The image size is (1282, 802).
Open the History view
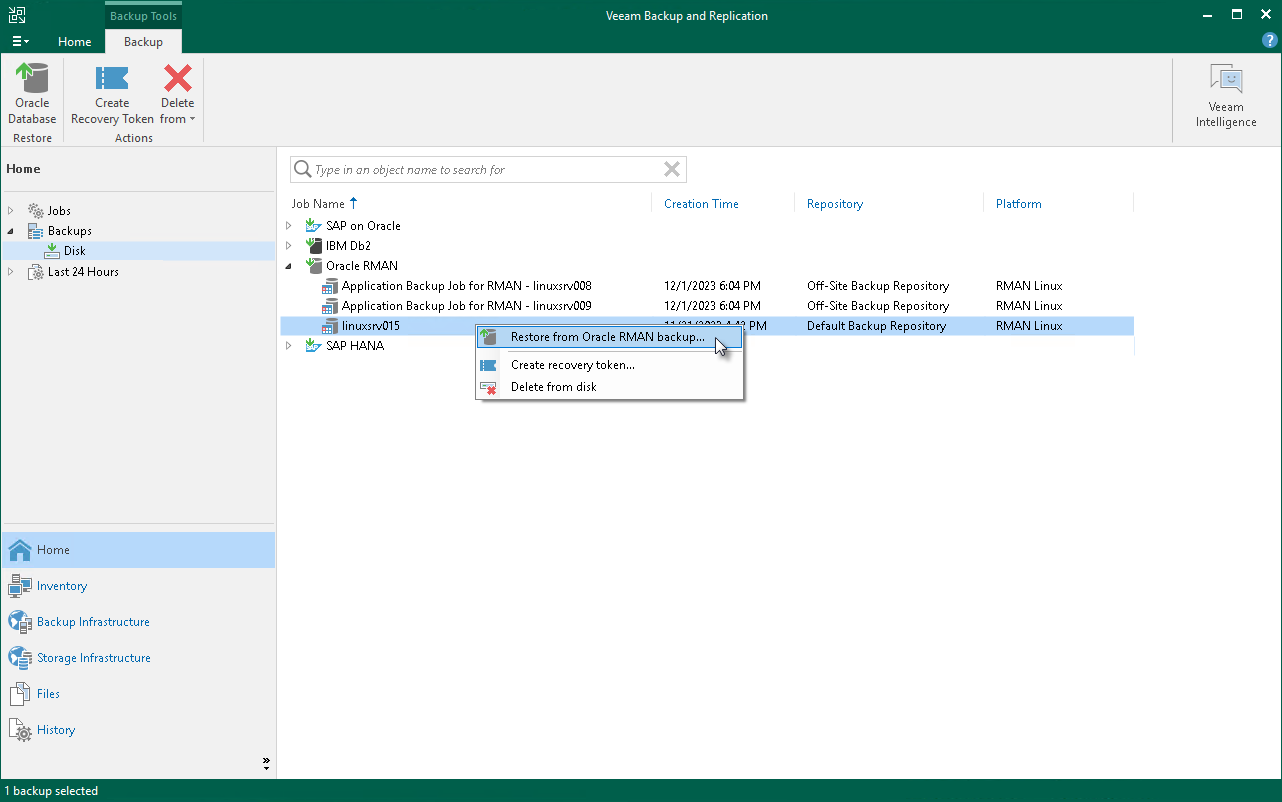55,730
